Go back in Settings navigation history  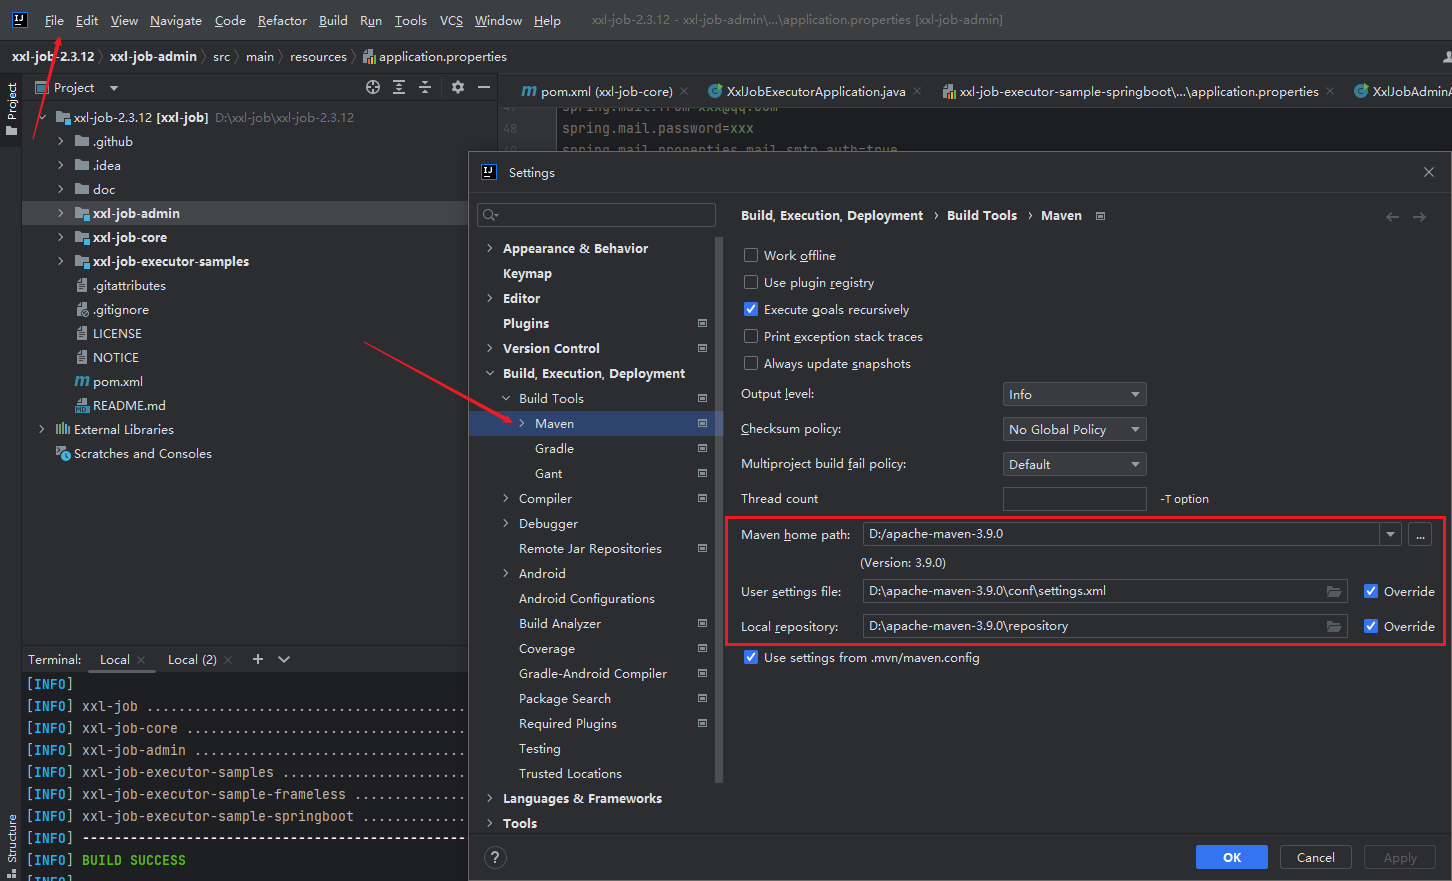pyautogui.click(x=1392, y=216)
